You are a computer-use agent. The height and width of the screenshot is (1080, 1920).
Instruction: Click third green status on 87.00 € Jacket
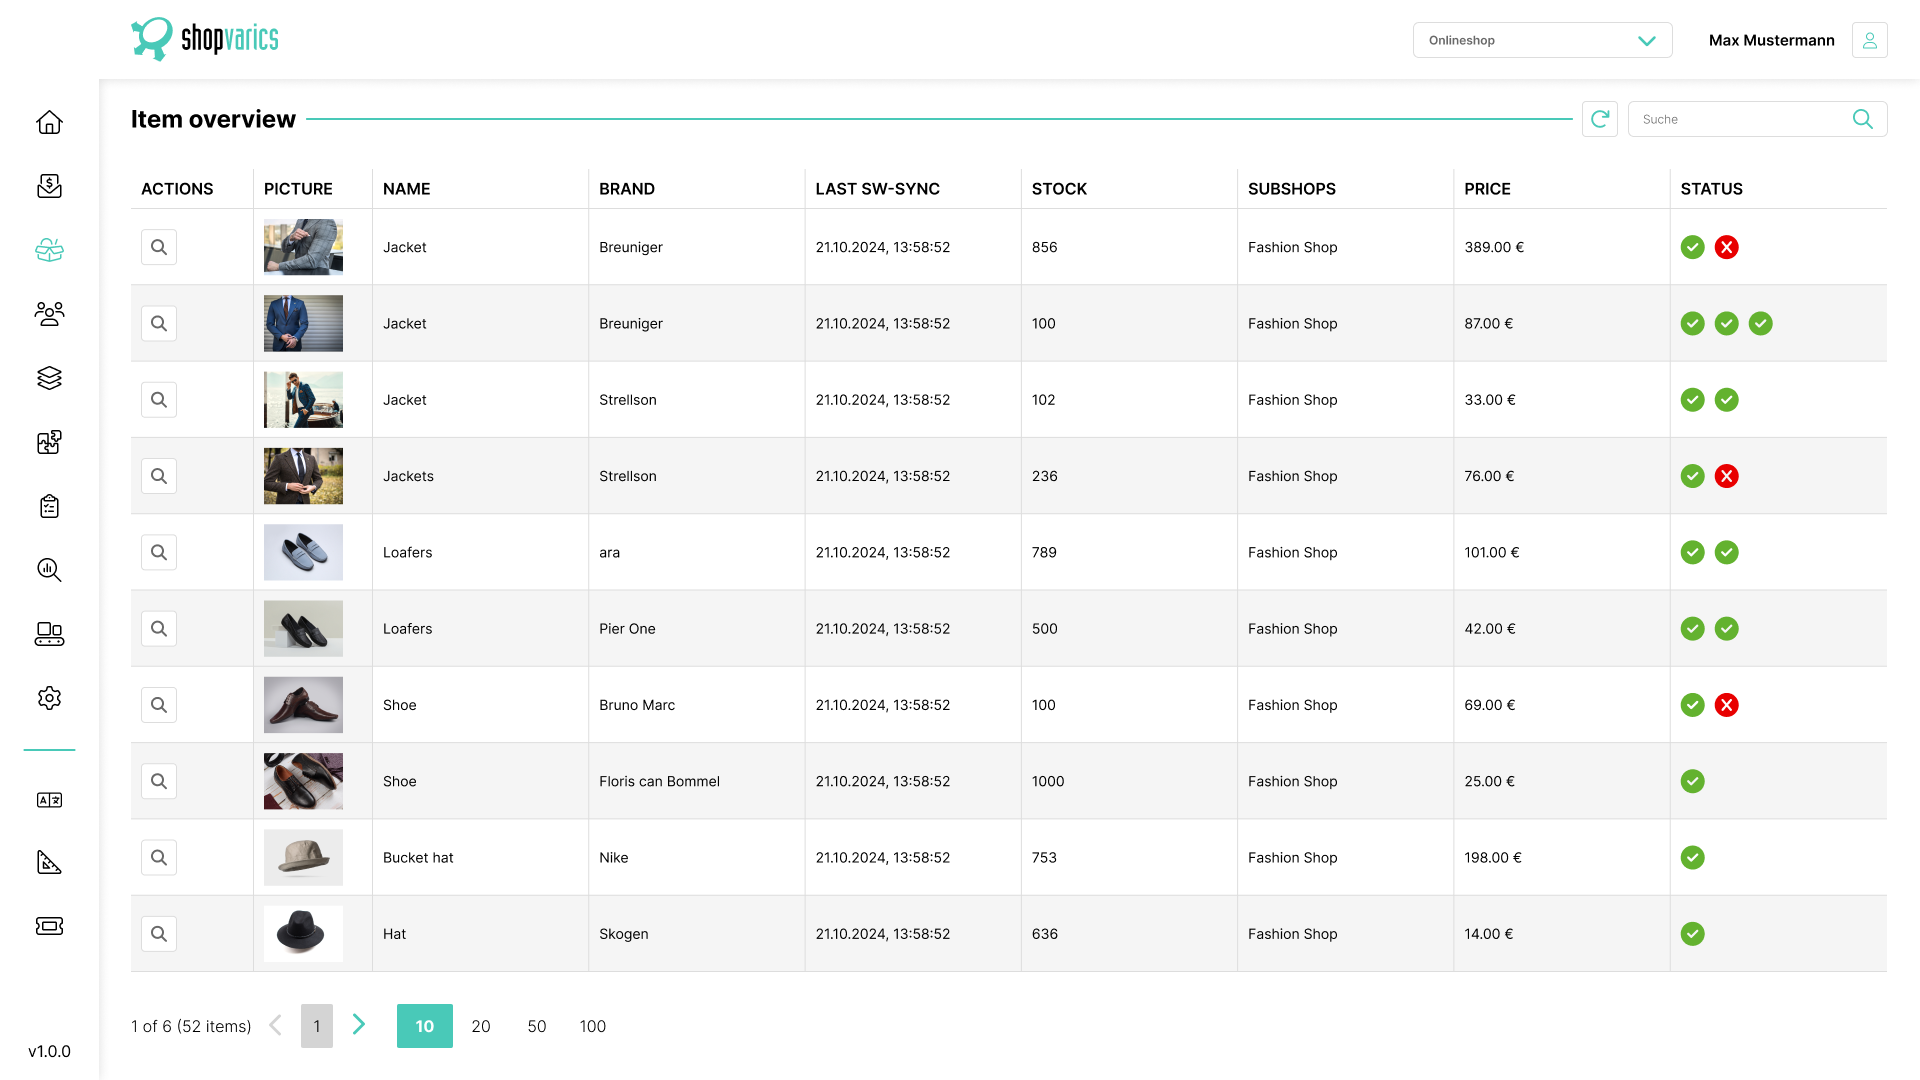click(x=1760, y=323)
